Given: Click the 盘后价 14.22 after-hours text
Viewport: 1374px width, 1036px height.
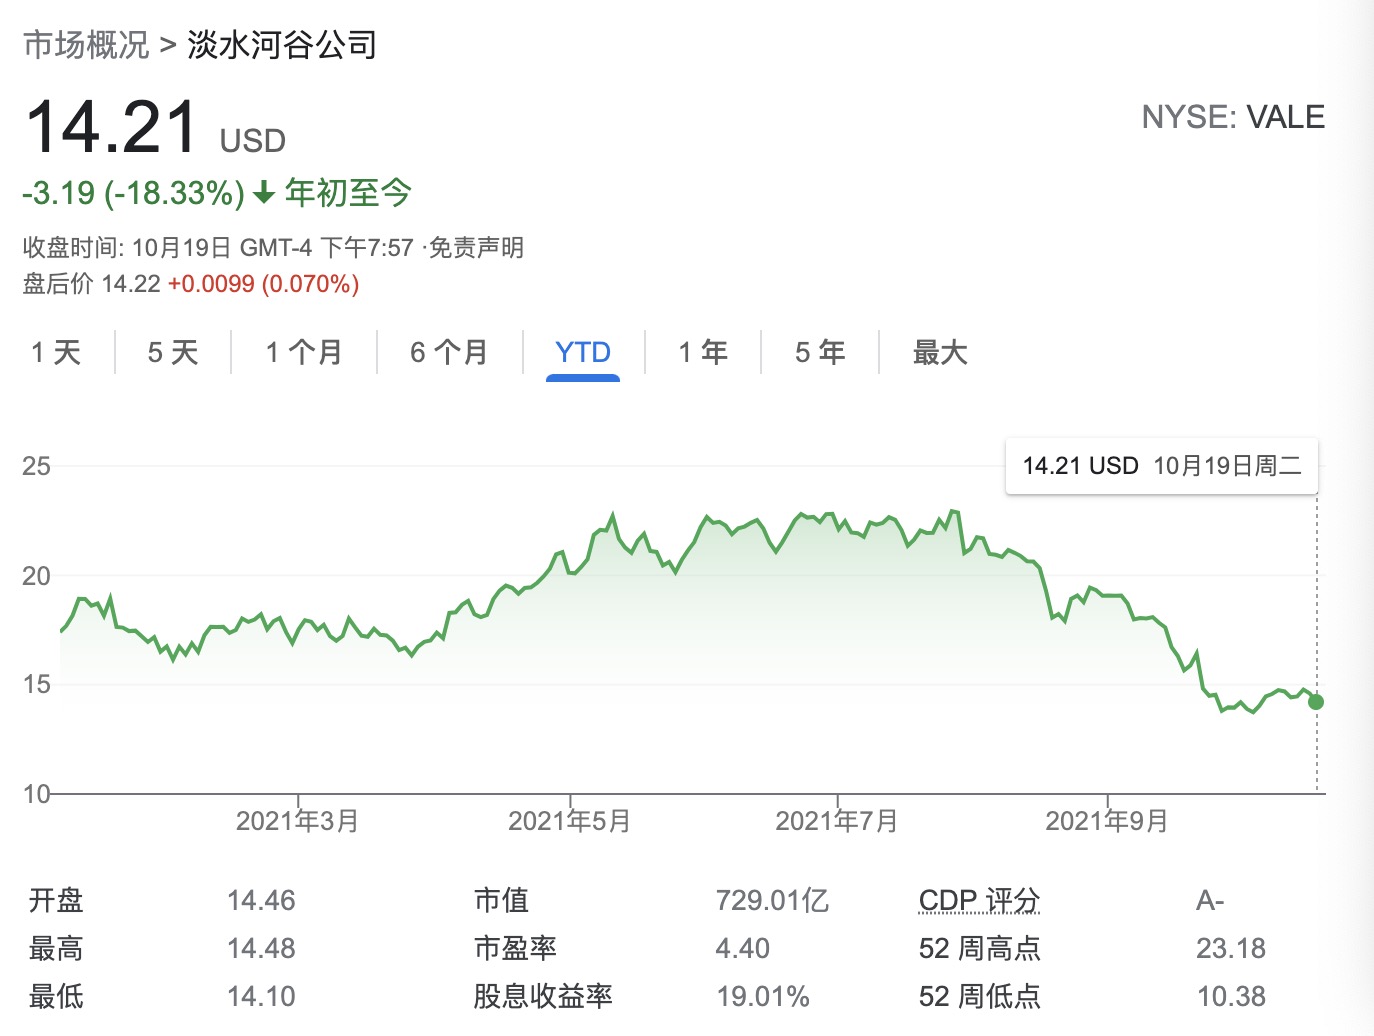Looking at the screenshot, I should pyautogui.click(x=92, y=284).
